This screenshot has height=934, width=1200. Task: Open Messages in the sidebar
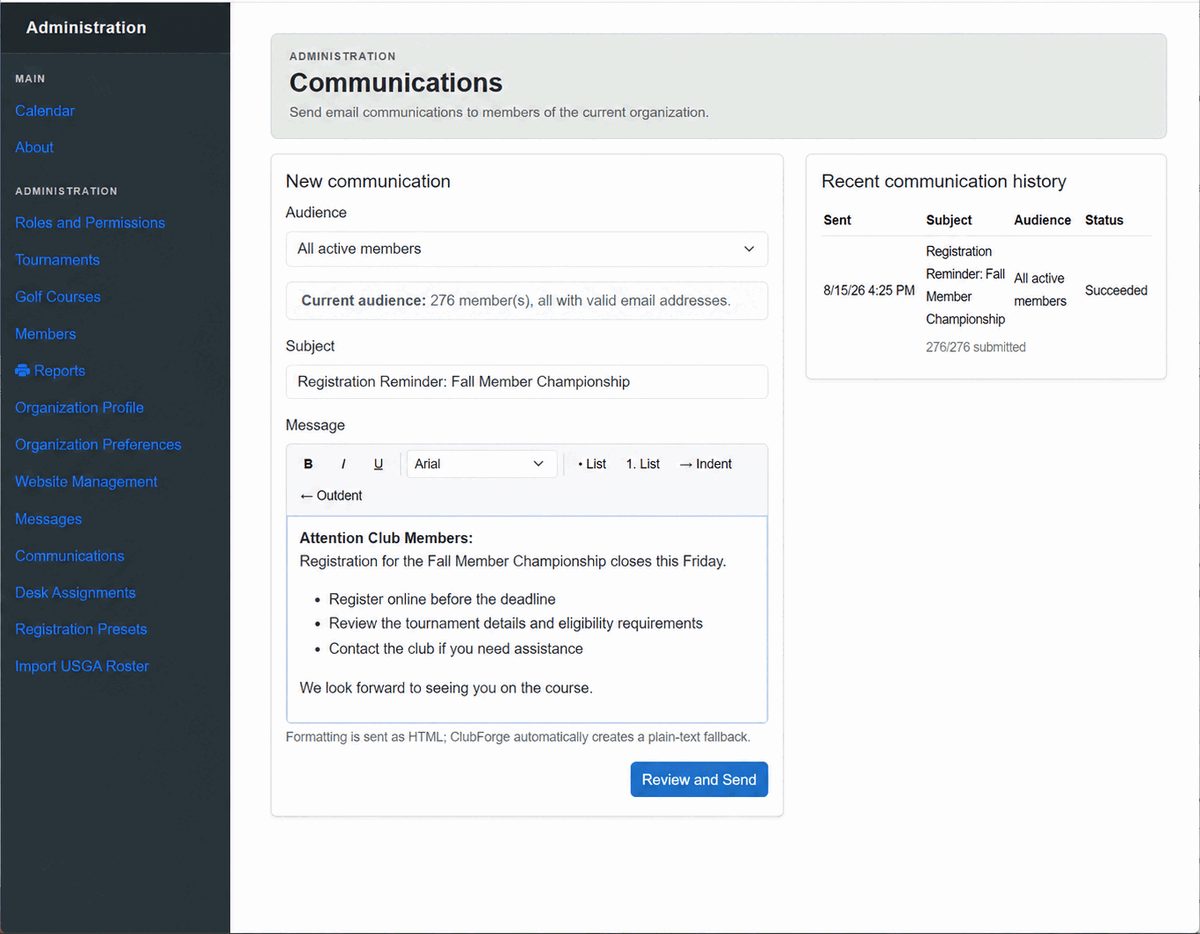[x=48, y=519]
